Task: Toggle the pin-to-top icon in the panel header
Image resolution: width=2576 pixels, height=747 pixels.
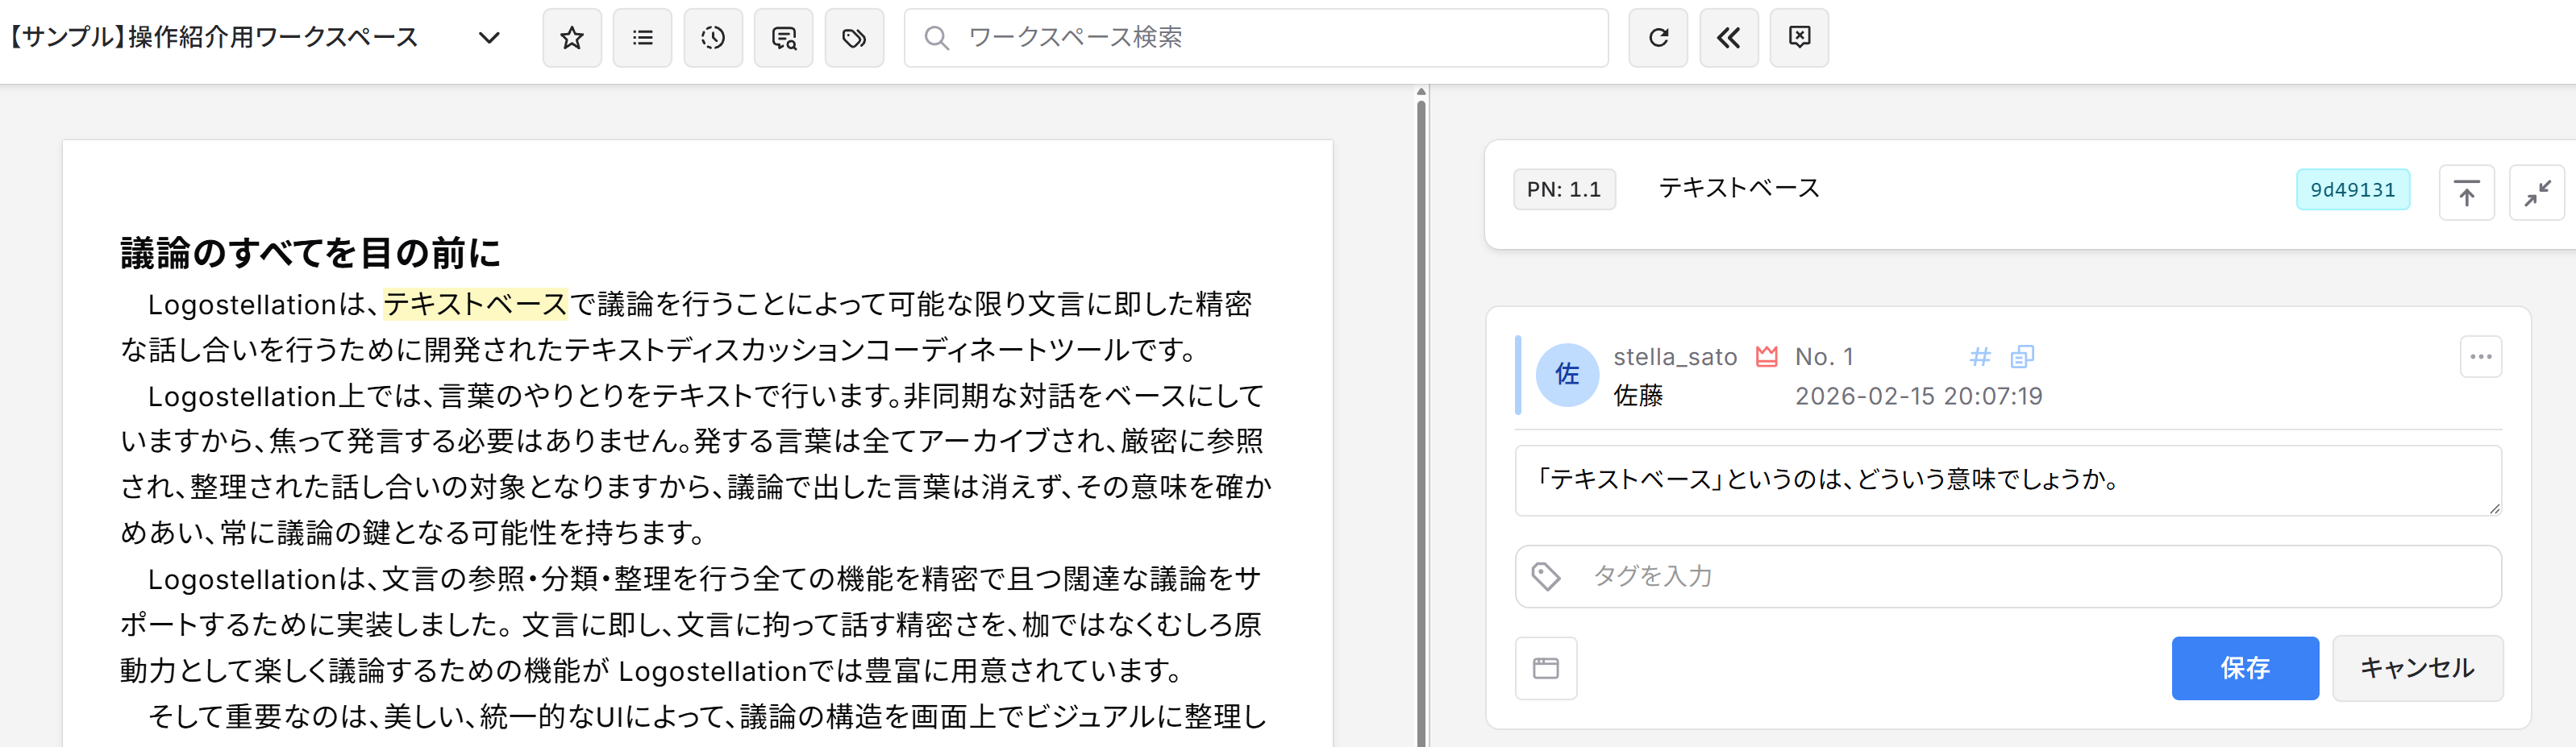Action: click(x=2467, y=192)
